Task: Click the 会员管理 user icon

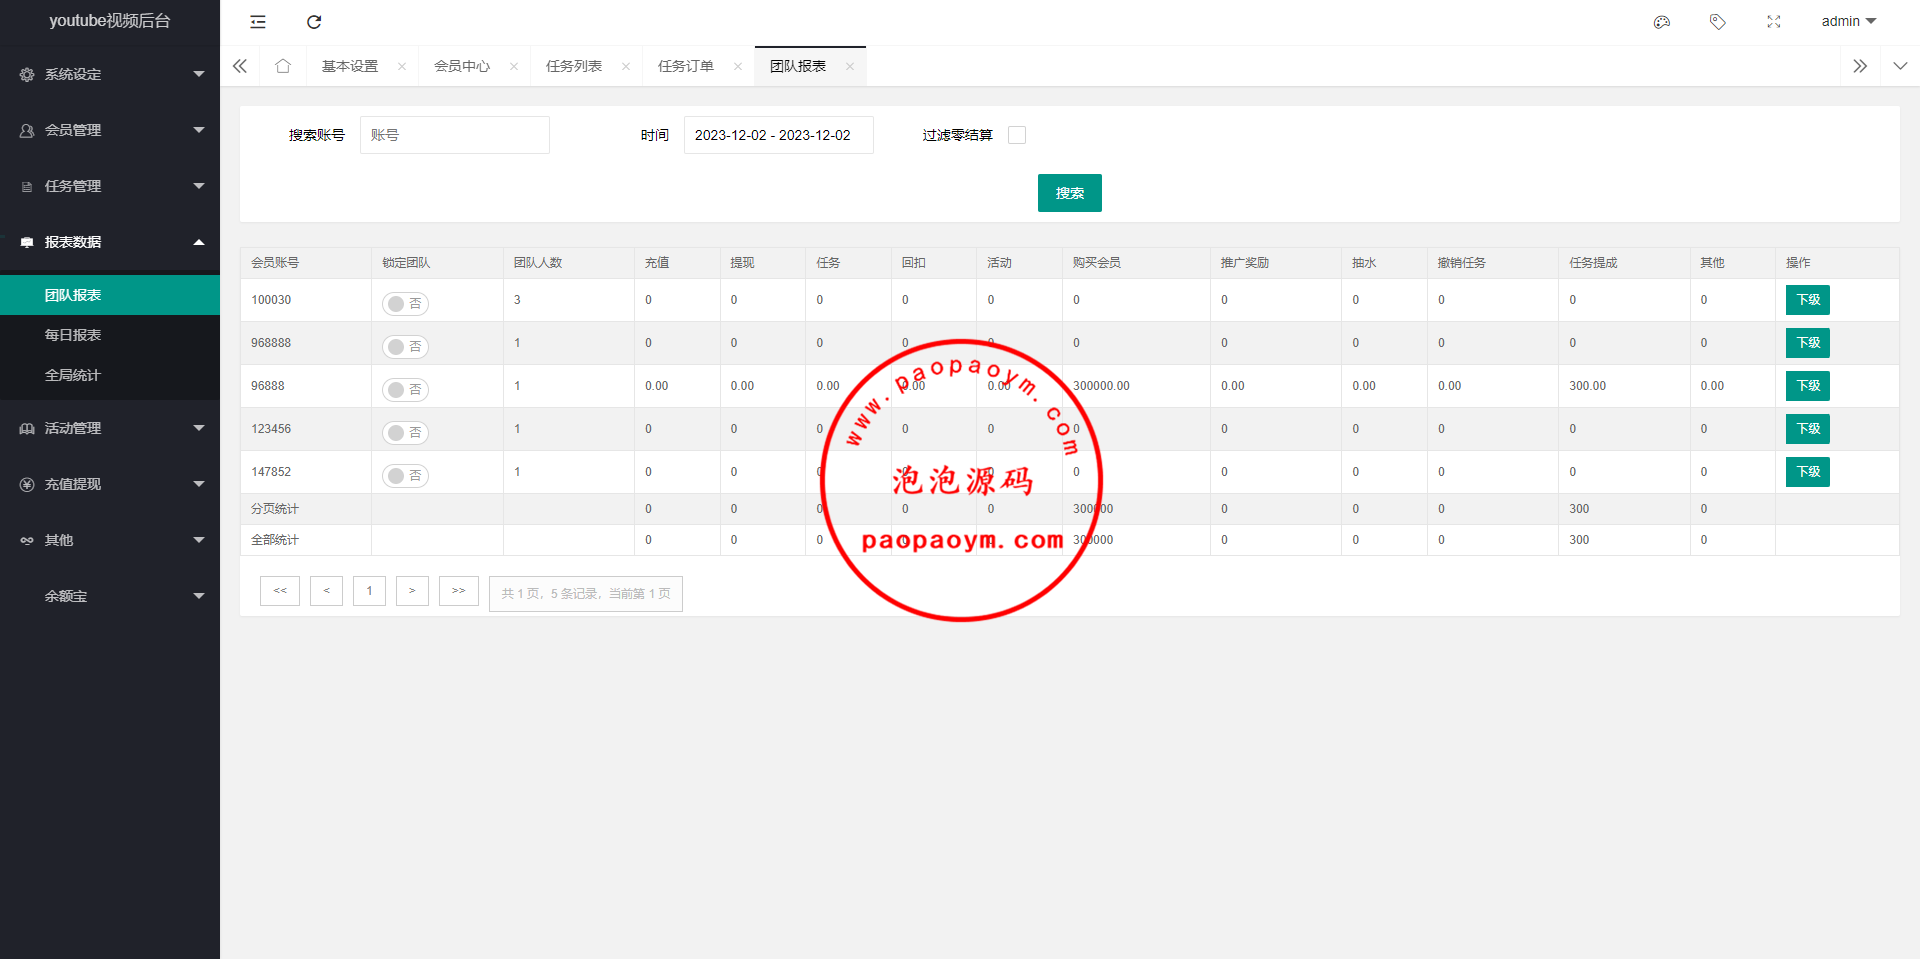Action: tap(27, 131)
